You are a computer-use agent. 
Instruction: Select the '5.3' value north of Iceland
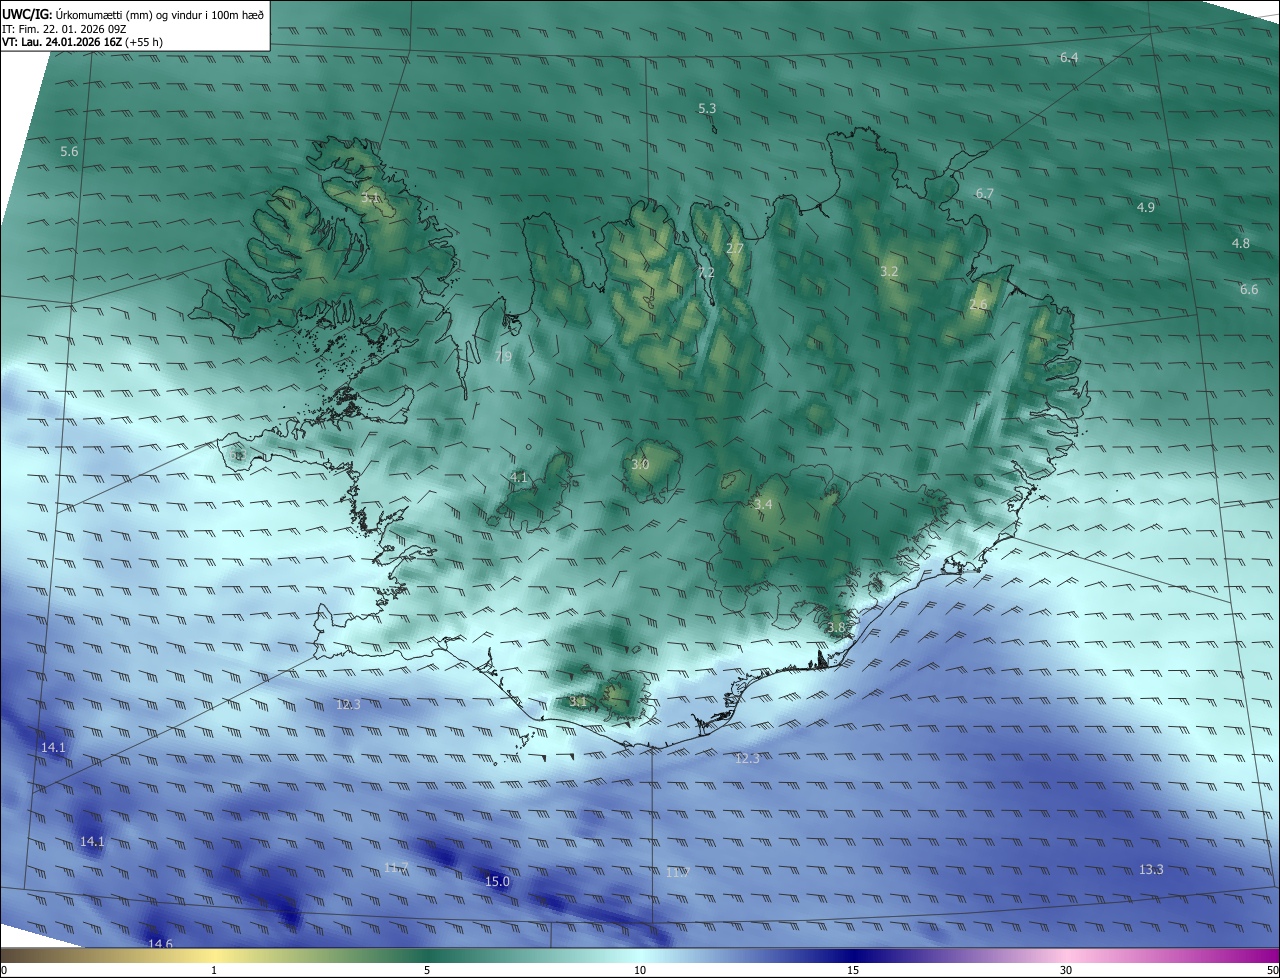tap(707, 108)
